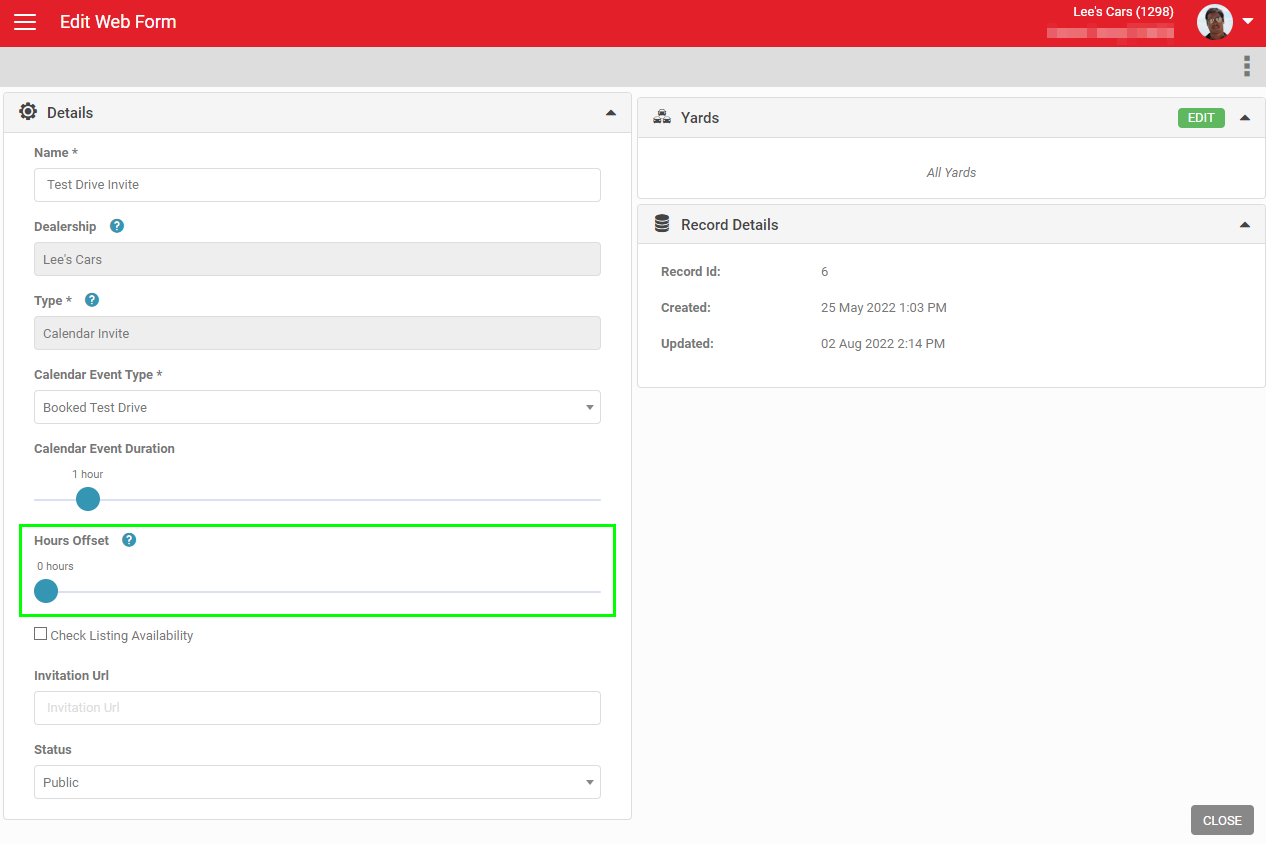Collapse the Record Details panel
This screenshot has height=844, width=1266.
click(x=1245, y=225)
